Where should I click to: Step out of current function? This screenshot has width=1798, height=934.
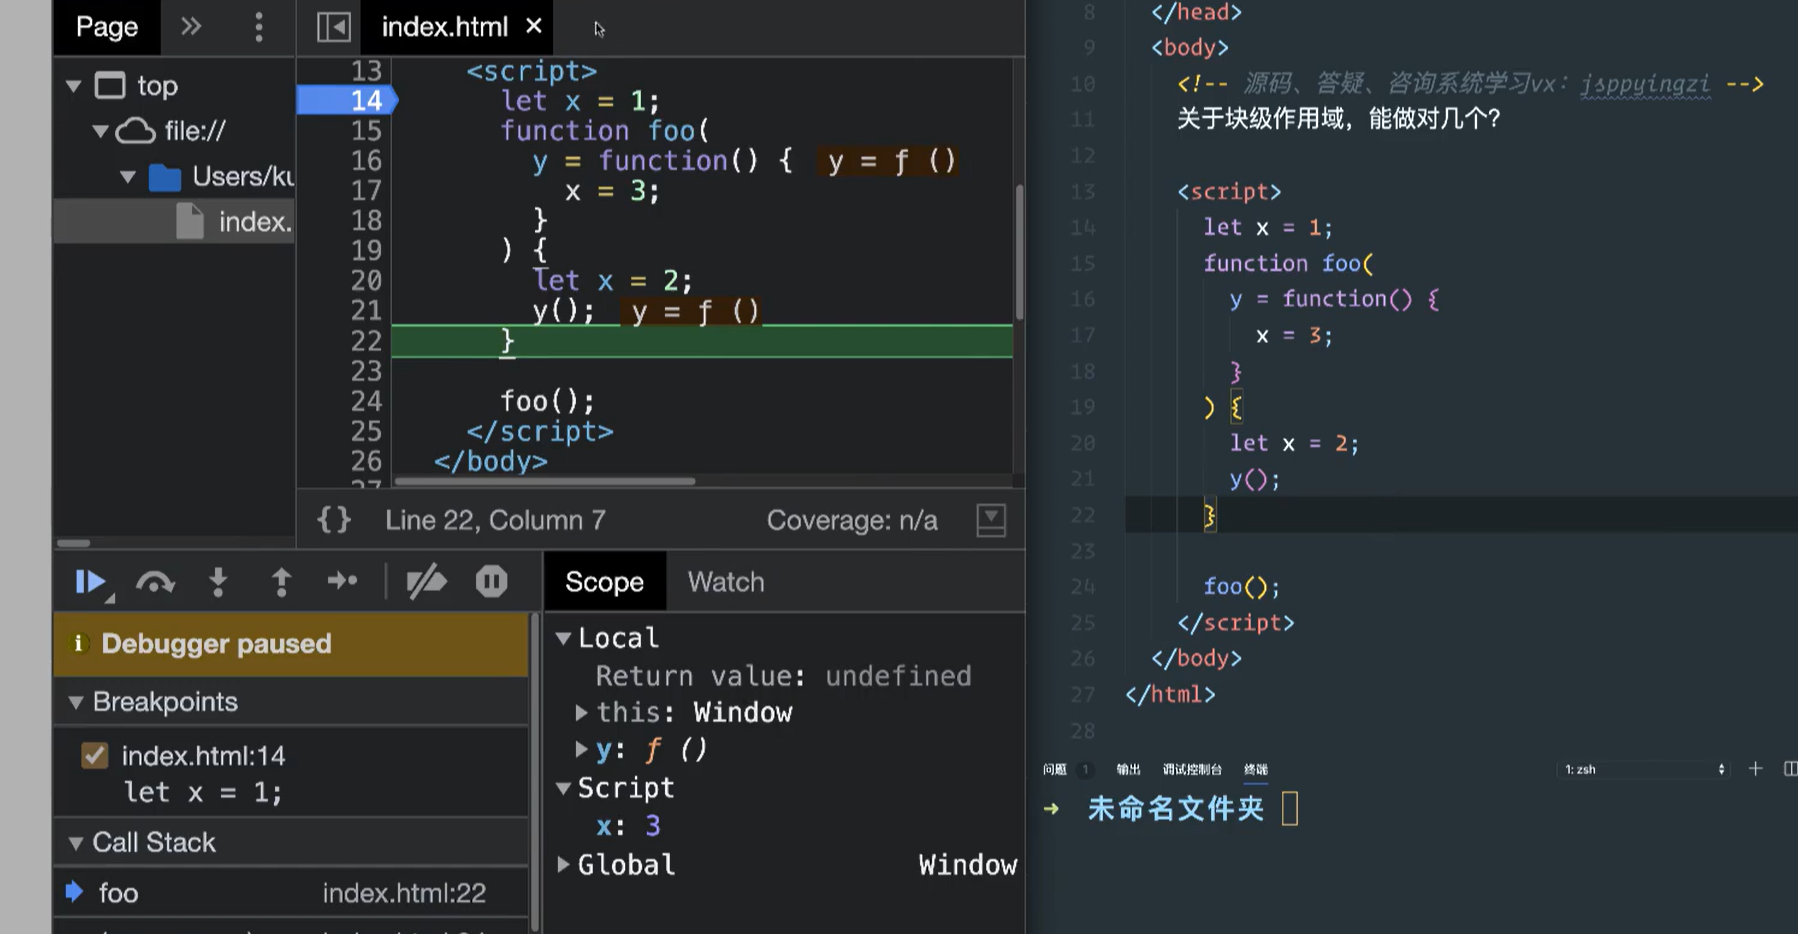coord(281,582)
